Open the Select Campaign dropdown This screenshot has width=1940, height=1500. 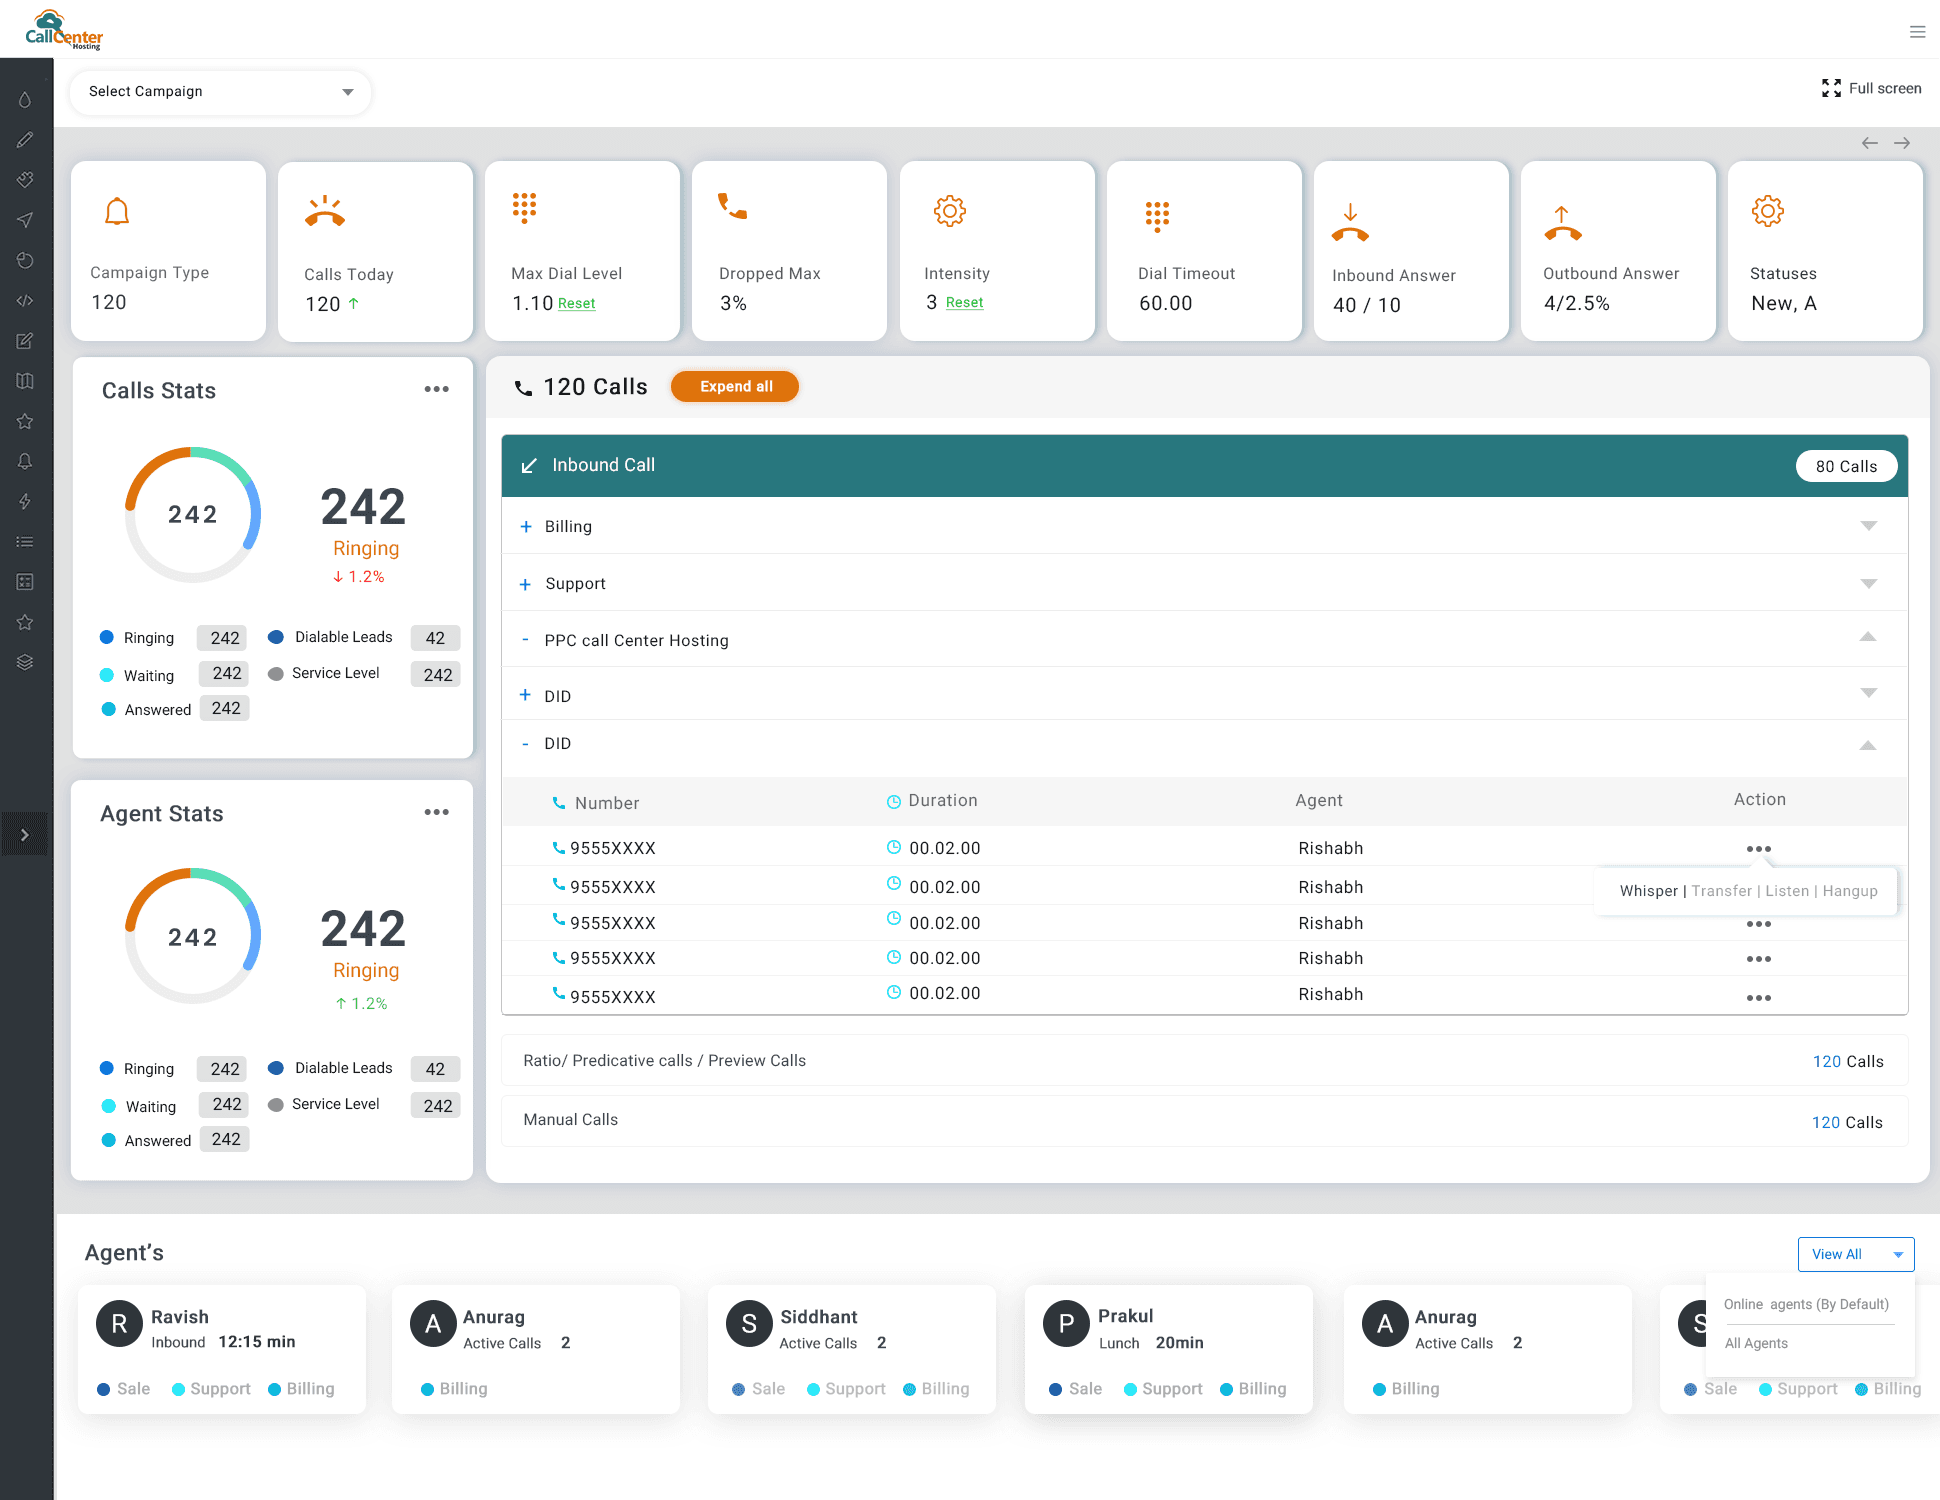point(219,91)
